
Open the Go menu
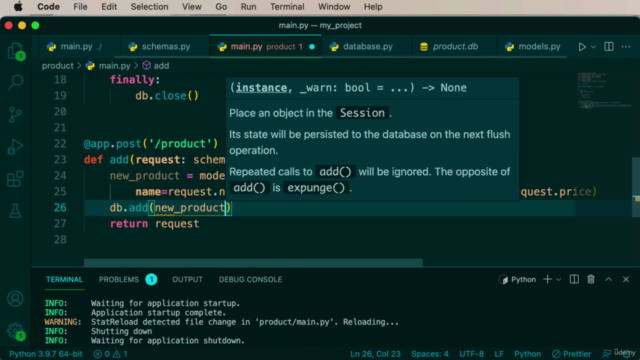[x=221, y=7]
